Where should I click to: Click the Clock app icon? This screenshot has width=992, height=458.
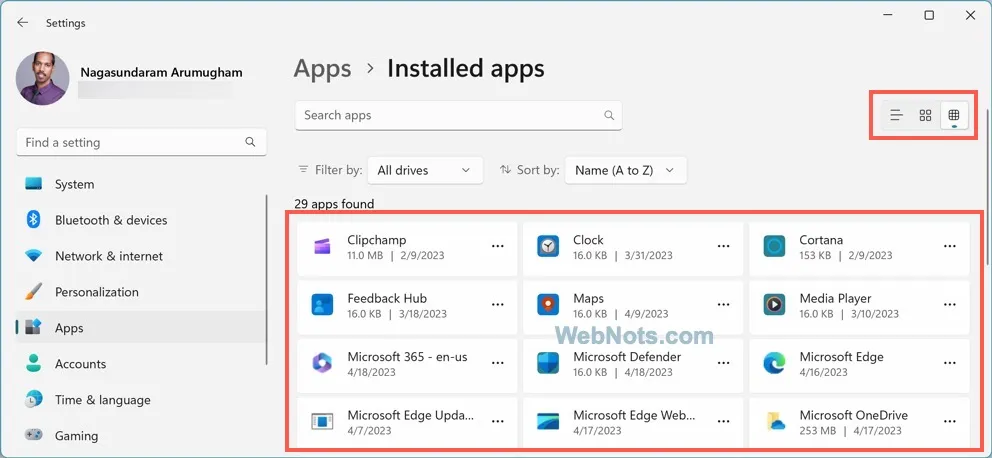pyautogui.click(x=548, y=246)
